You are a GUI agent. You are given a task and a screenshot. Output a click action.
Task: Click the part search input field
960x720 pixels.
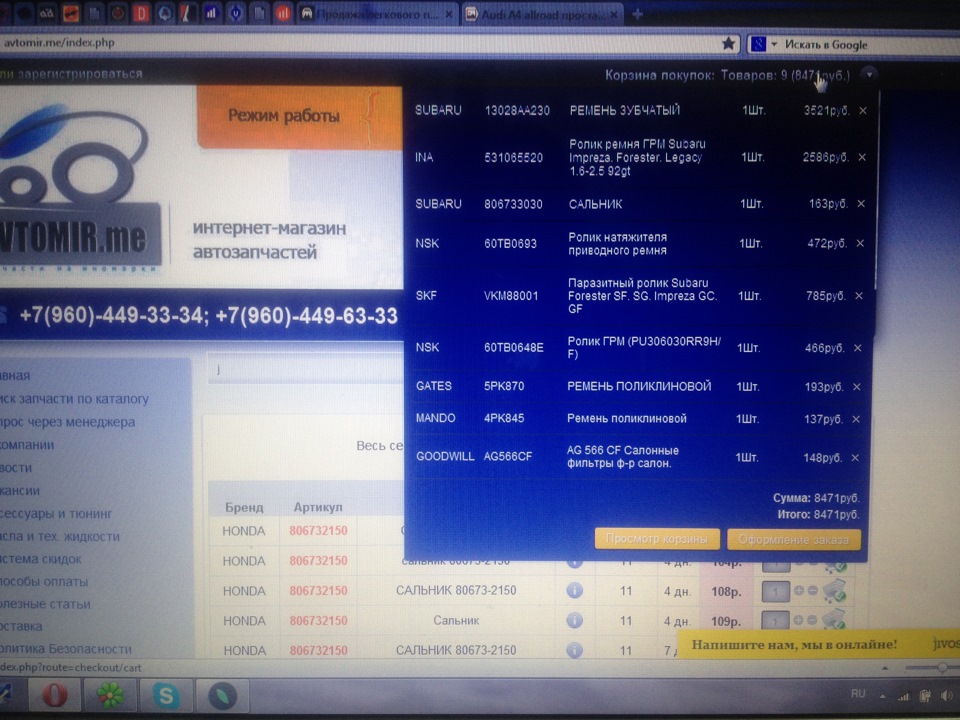(x=305, y=369)
